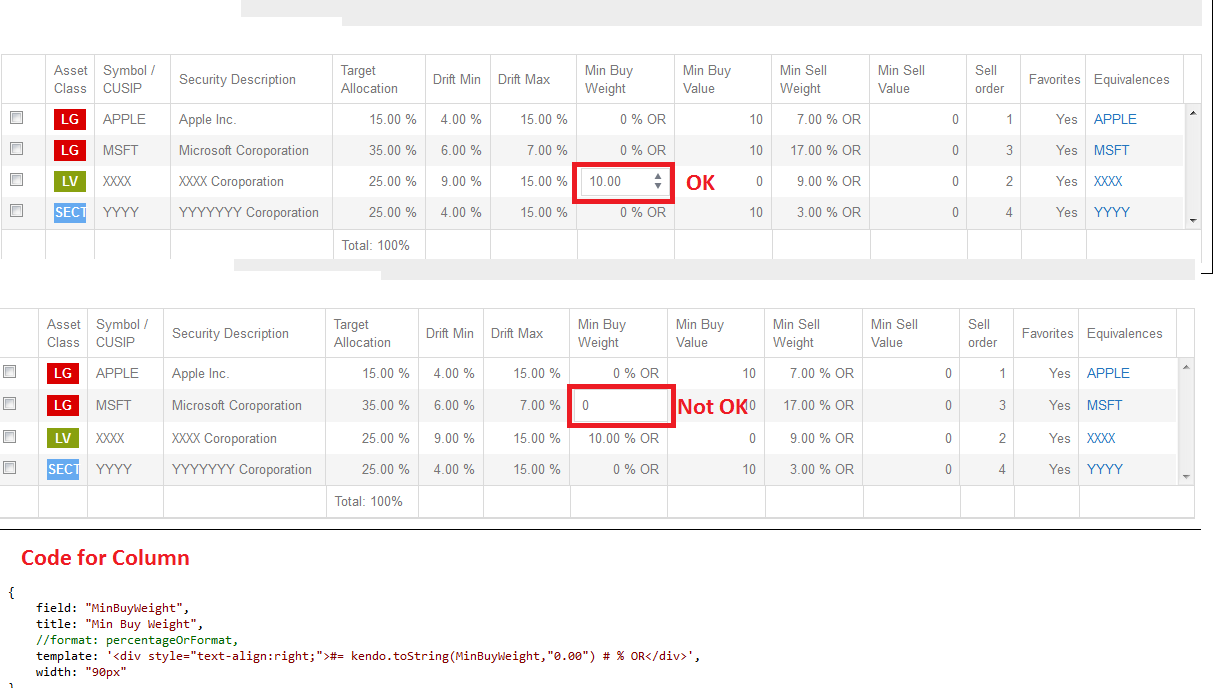Click the green LV badge in upper grid
Viewport: 1221px width, 697px height.
pyautogui.click(x=70, y=181)
